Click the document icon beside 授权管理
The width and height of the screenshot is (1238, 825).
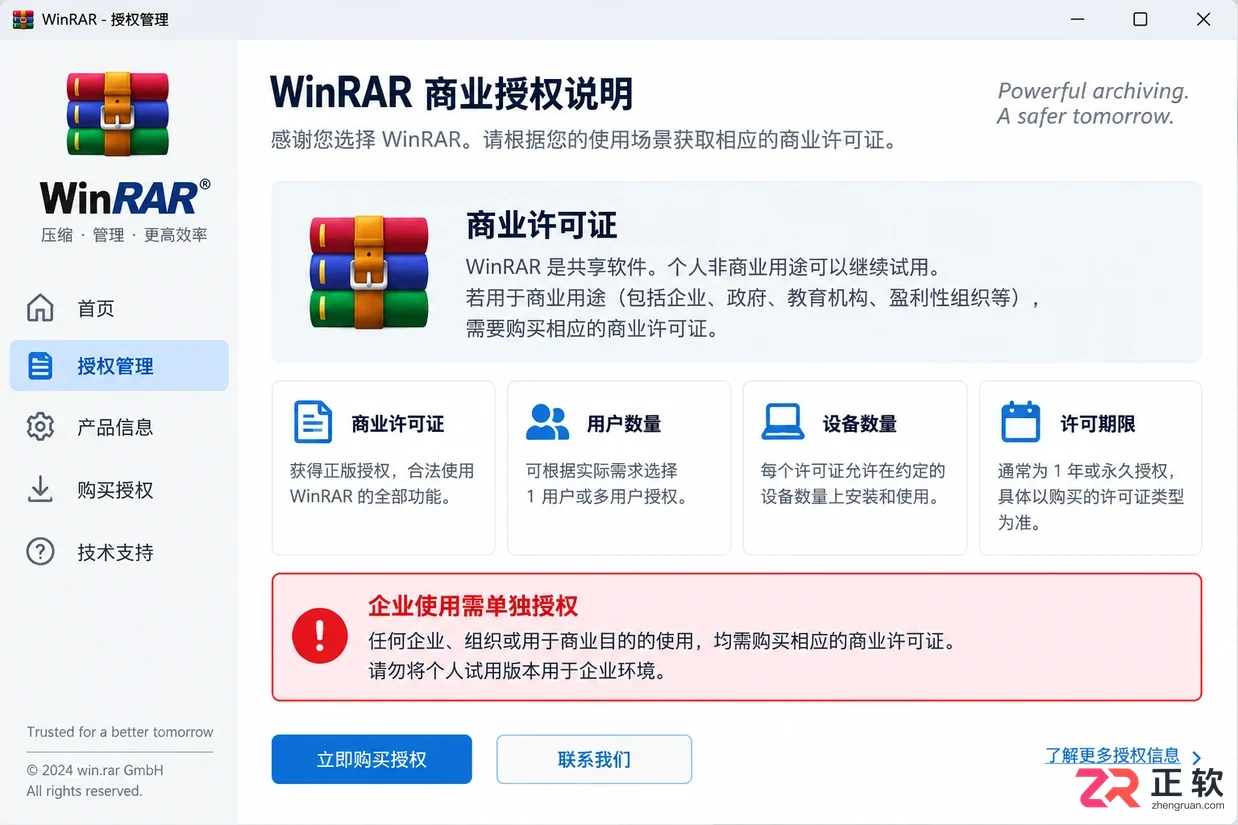pyautogui.click(x=40, y=366)
